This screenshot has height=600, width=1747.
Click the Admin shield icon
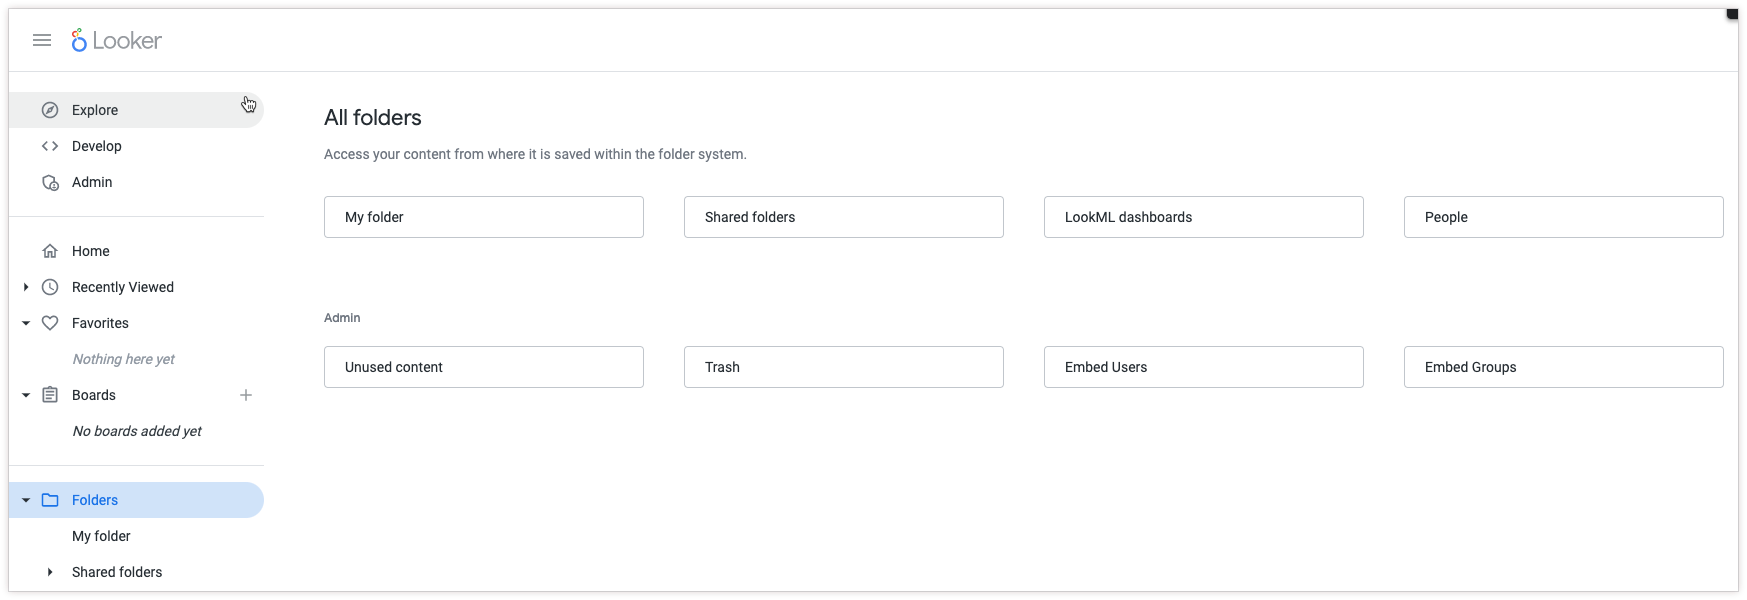pos(50,182)
